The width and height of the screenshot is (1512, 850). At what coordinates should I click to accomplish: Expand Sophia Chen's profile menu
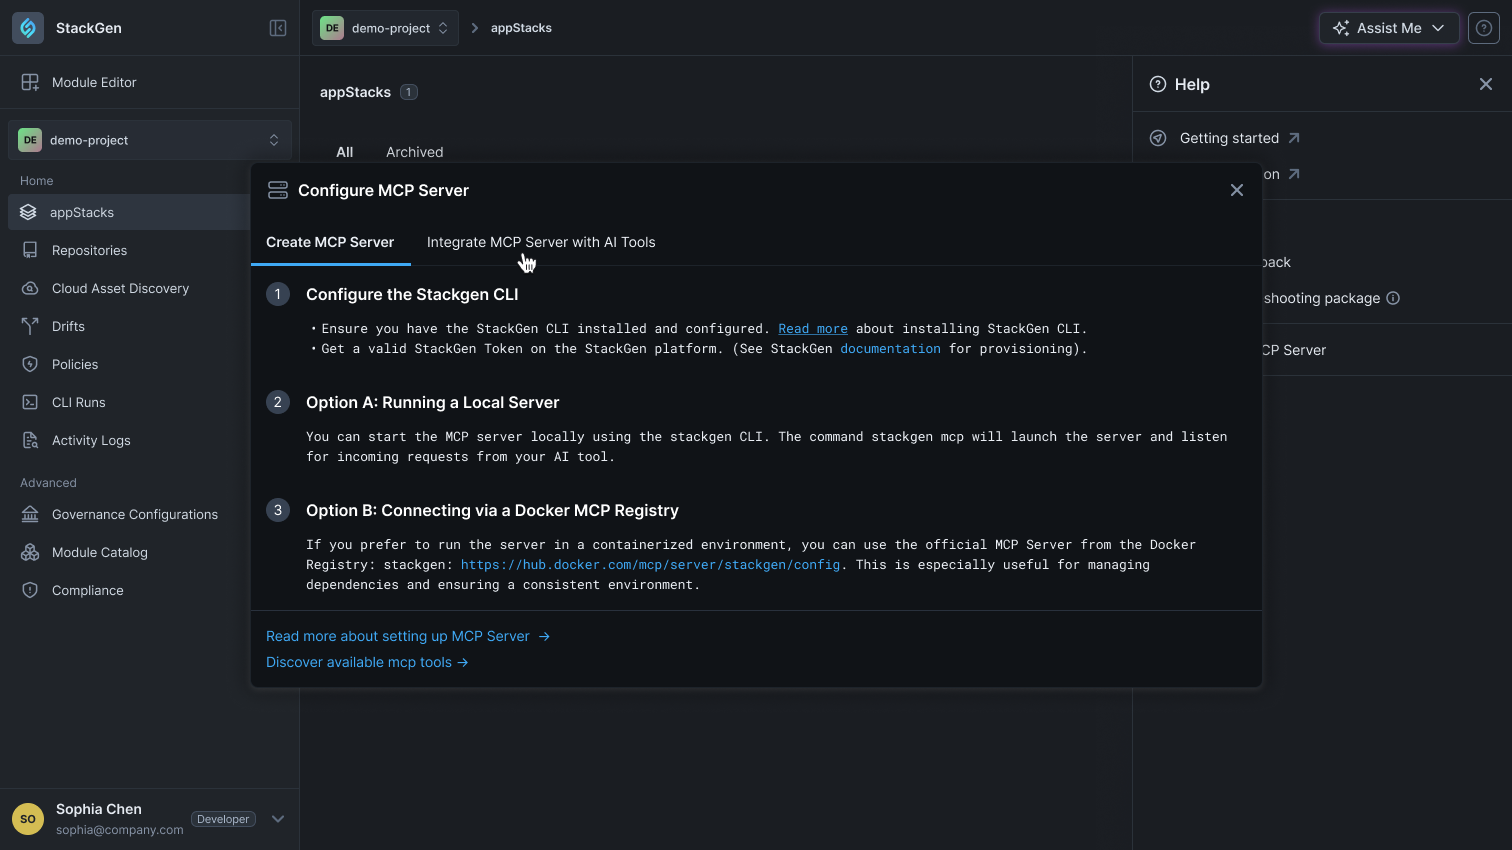278,818
